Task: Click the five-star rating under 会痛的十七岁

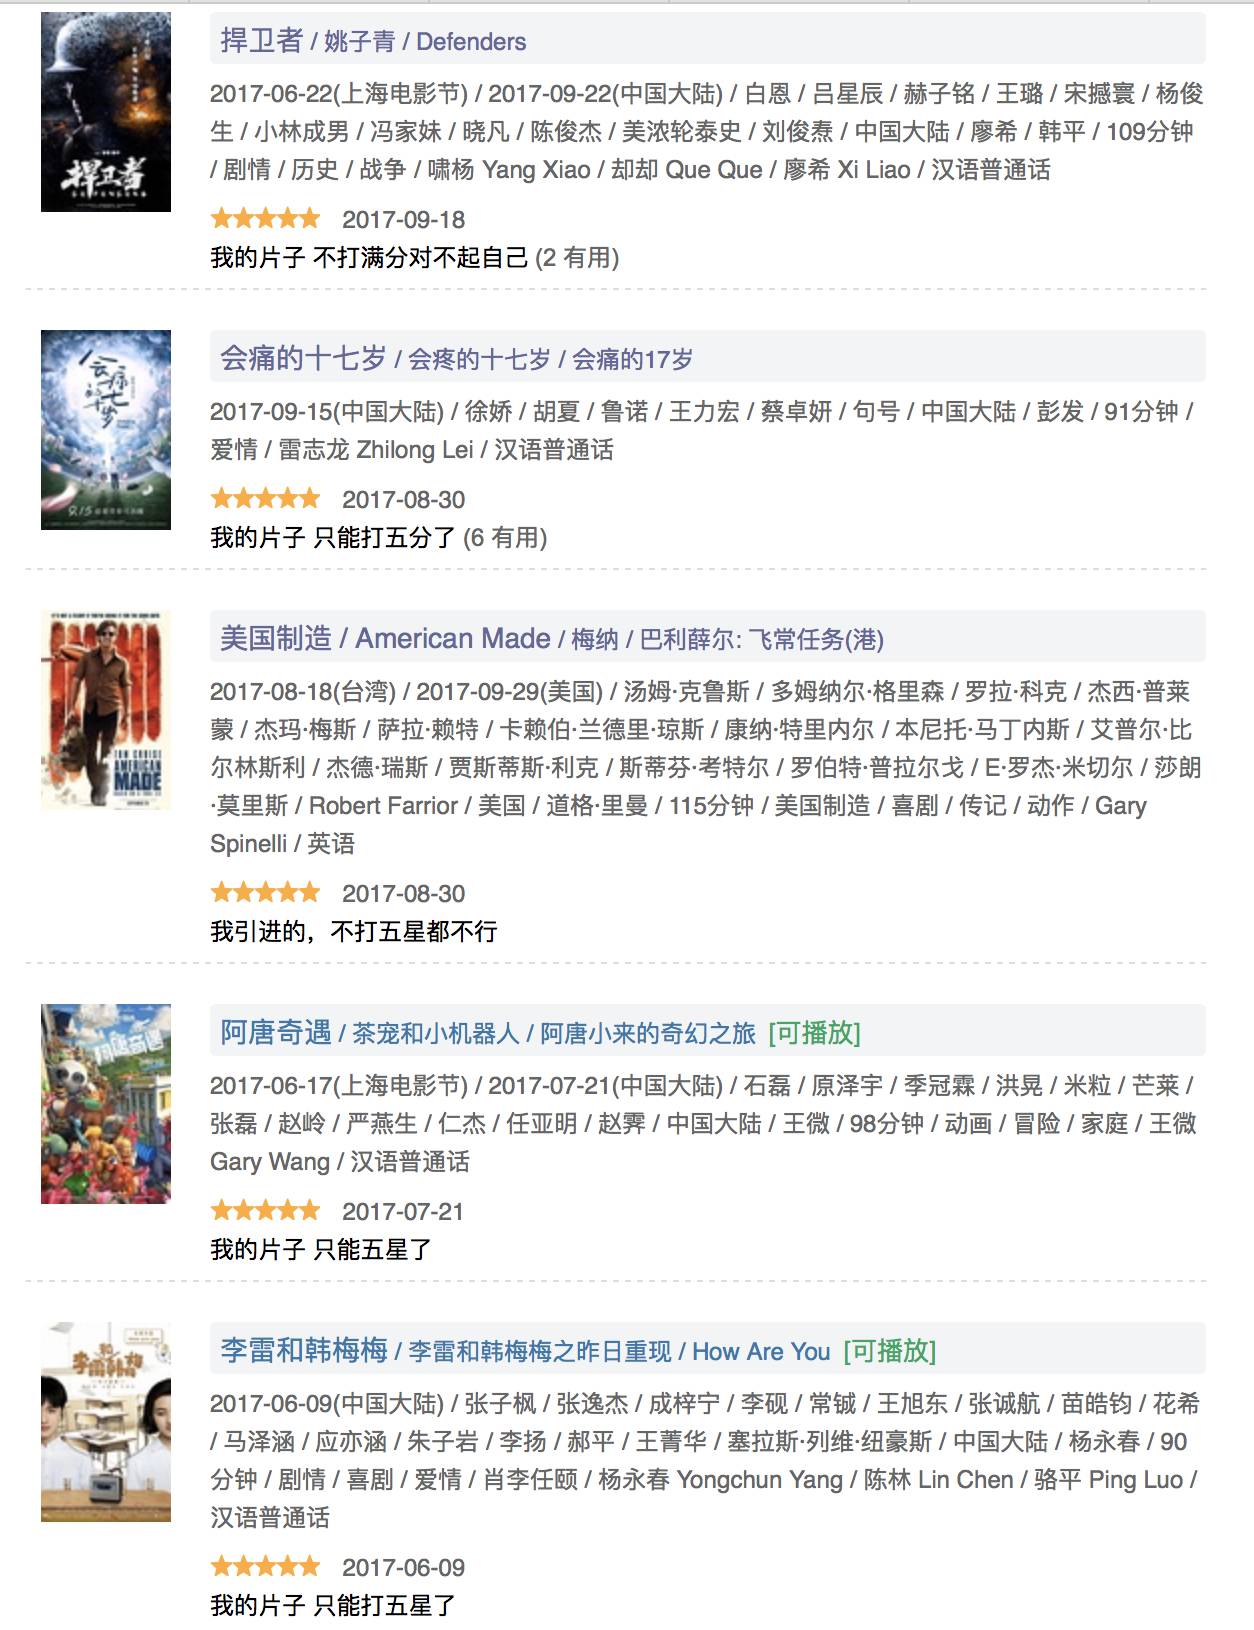Action: point(265,498)
